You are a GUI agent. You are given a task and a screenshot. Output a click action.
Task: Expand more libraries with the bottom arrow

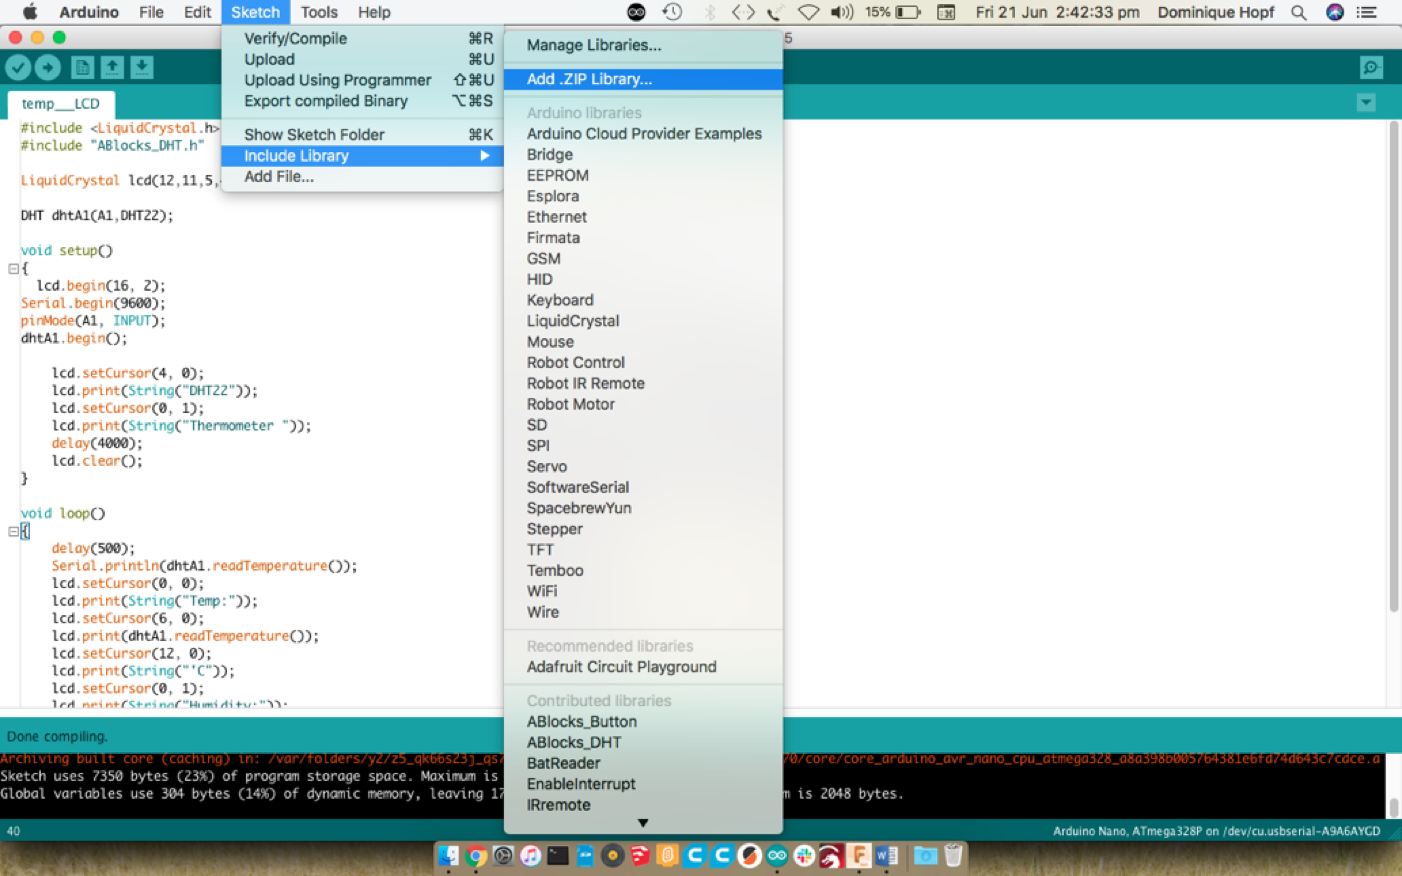(643, 823)
